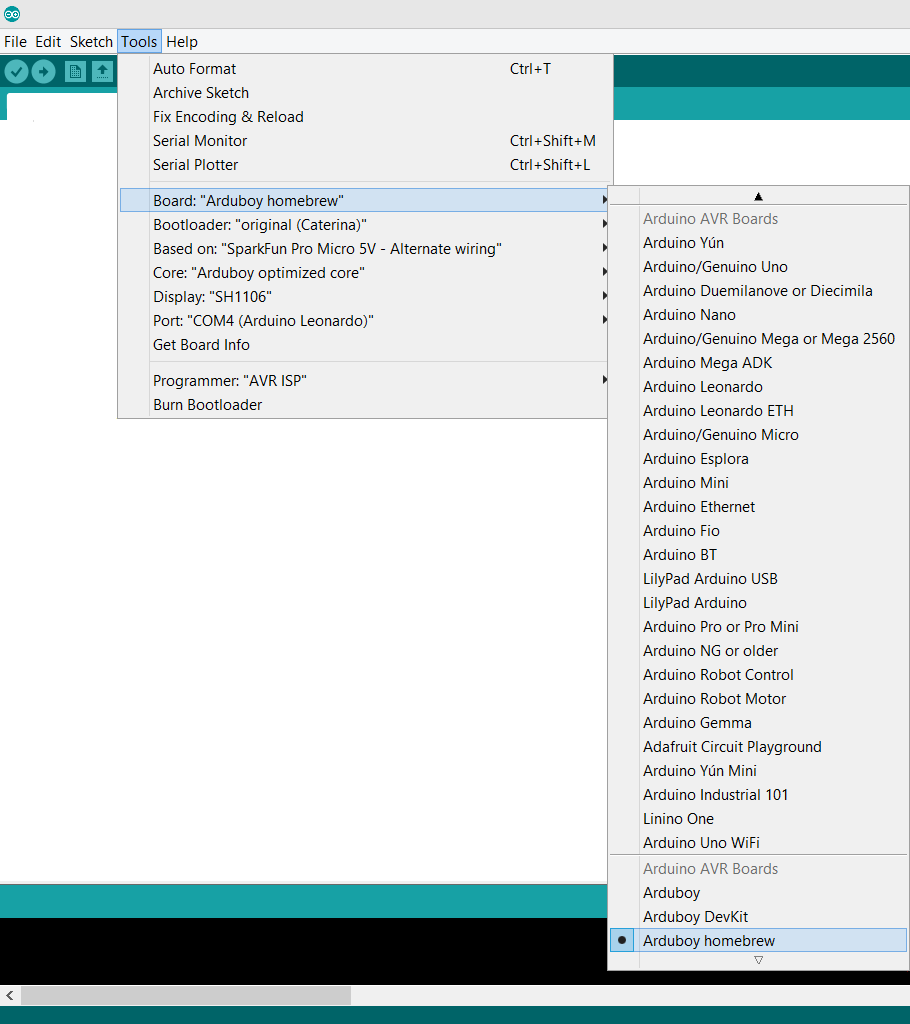
Task: Select Arduboy DevKit board option
Action: pos(695,916)
